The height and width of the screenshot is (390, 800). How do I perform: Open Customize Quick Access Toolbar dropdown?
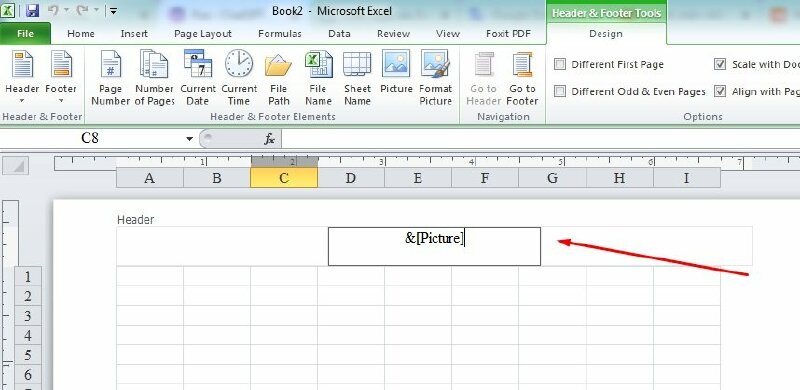[113, 10]
